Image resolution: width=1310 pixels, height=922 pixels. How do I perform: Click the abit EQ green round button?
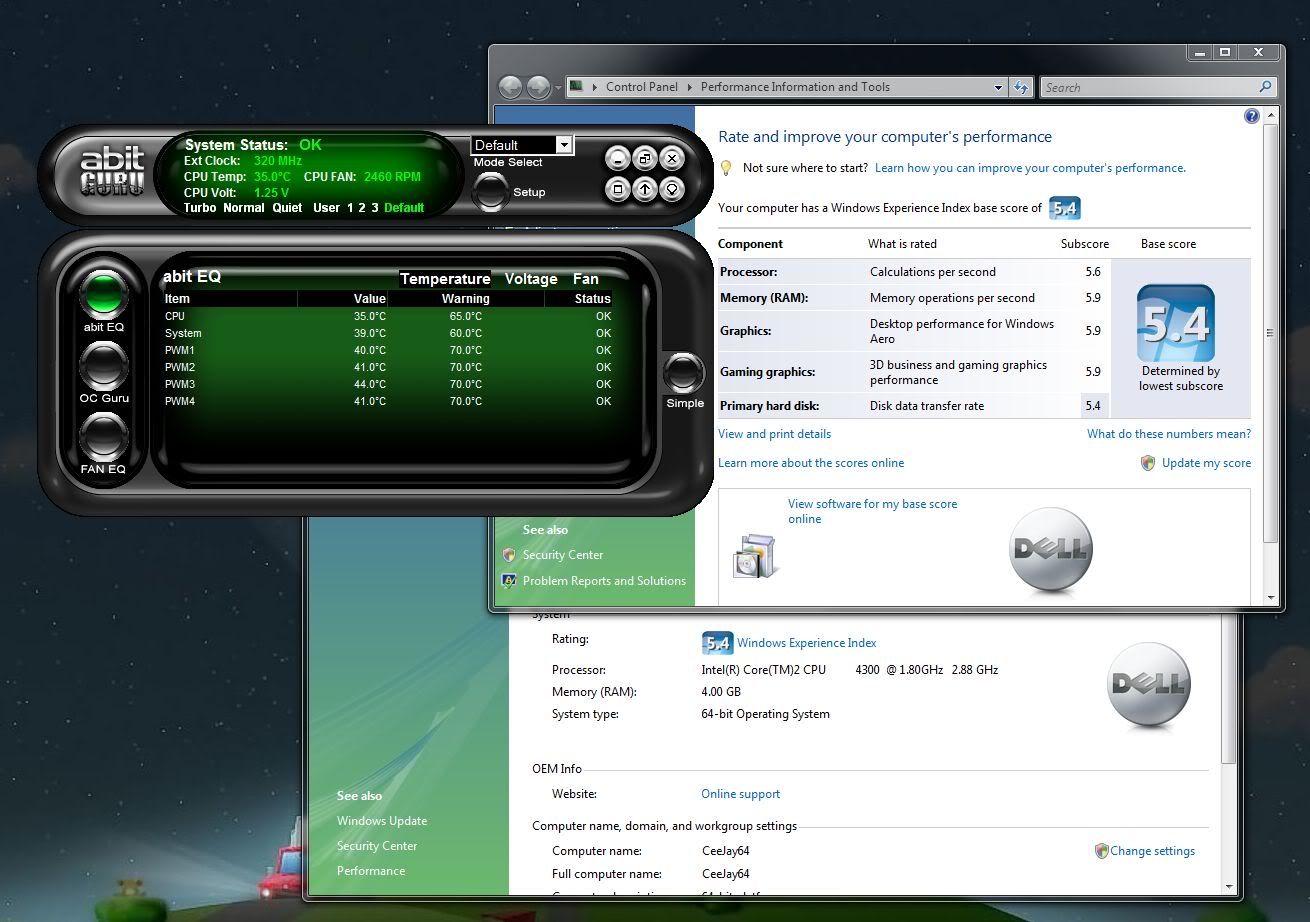click(103, 292)
